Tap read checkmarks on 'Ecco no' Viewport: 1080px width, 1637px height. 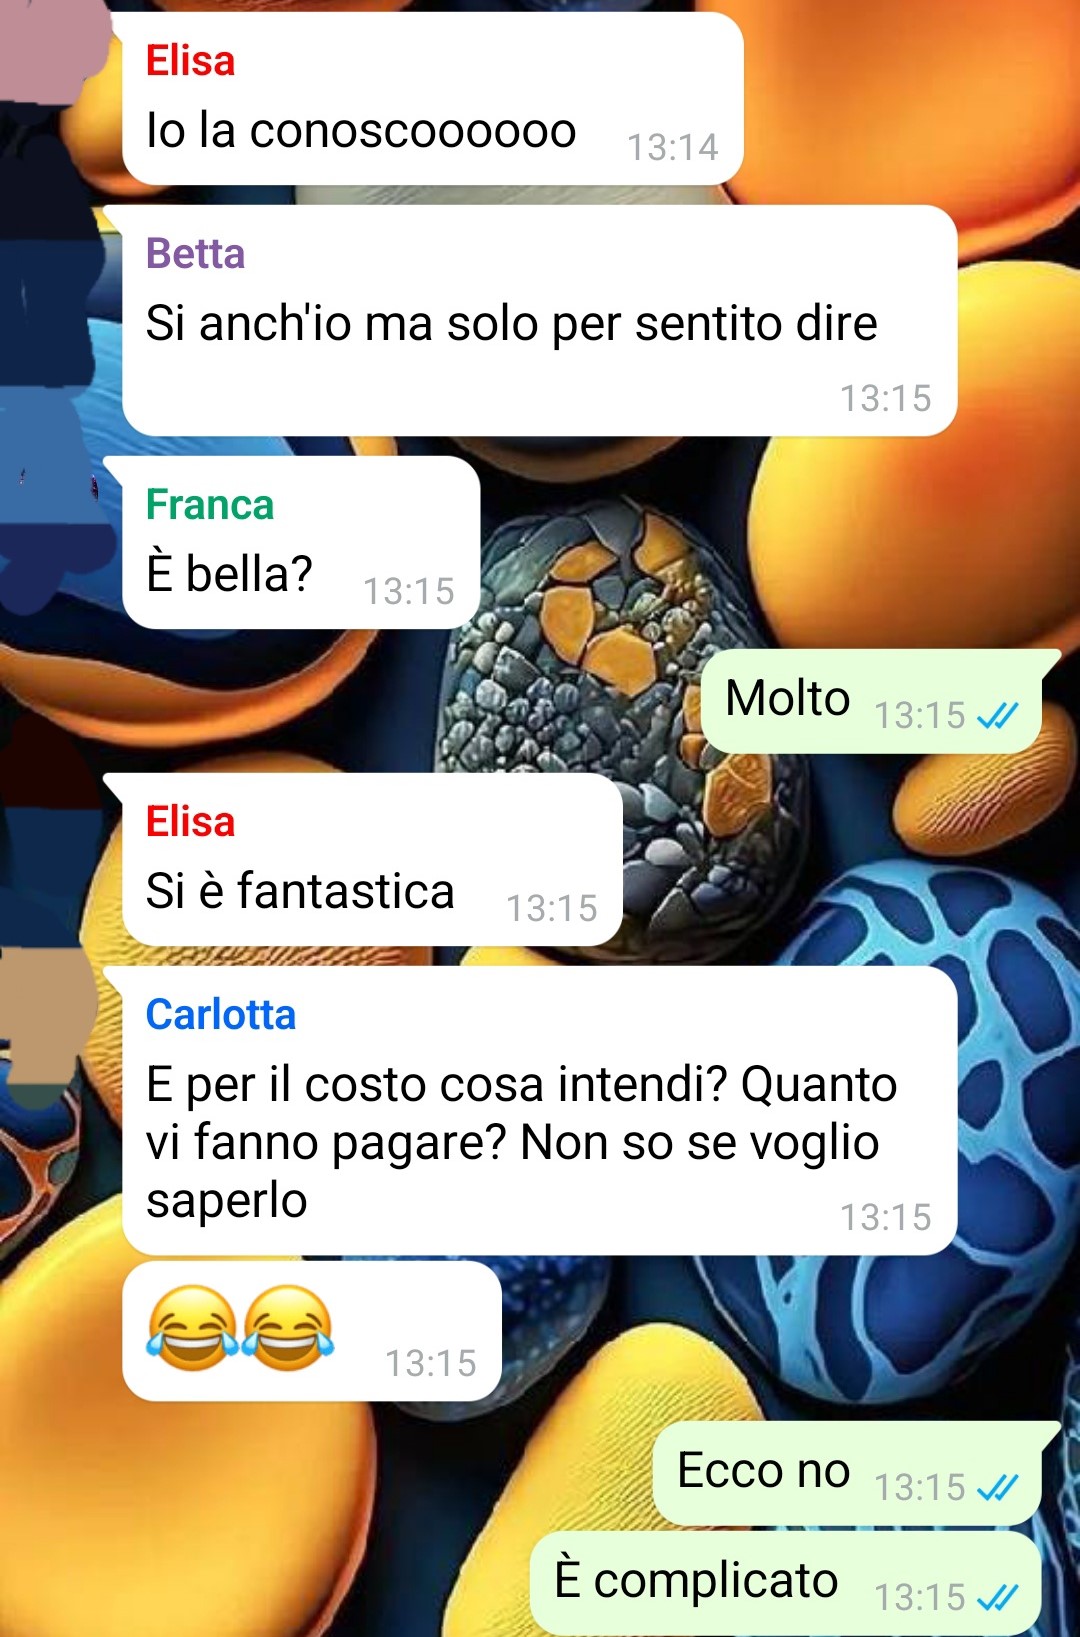997,1488
